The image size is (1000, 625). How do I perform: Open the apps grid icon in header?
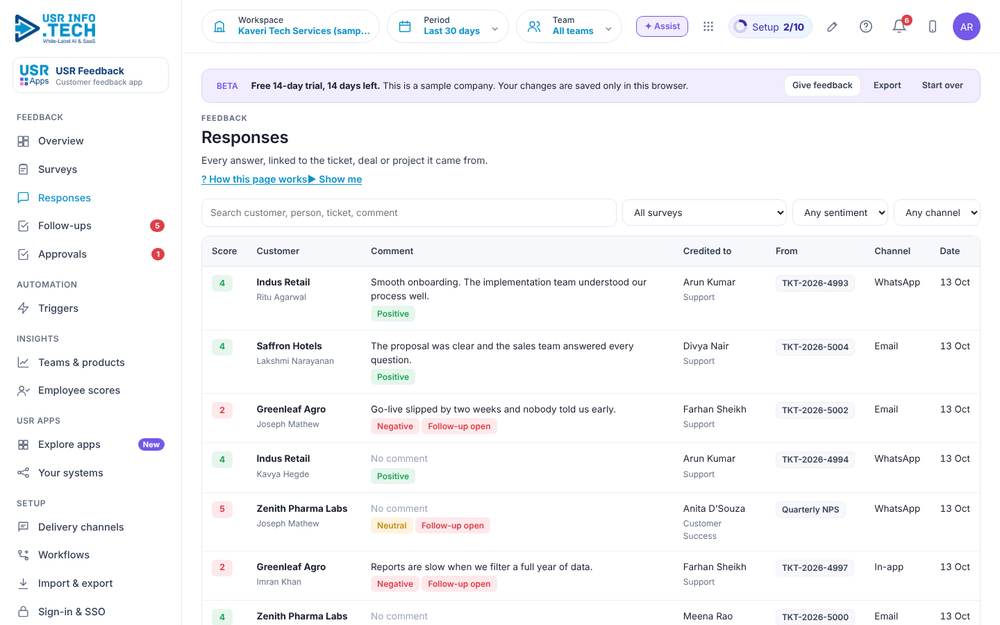[x=708, y=26]
